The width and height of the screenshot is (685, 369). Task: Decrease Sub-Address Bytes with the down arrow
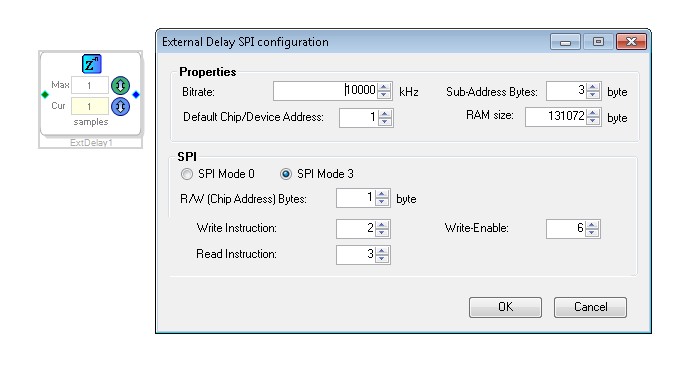(x=593, y=95)
